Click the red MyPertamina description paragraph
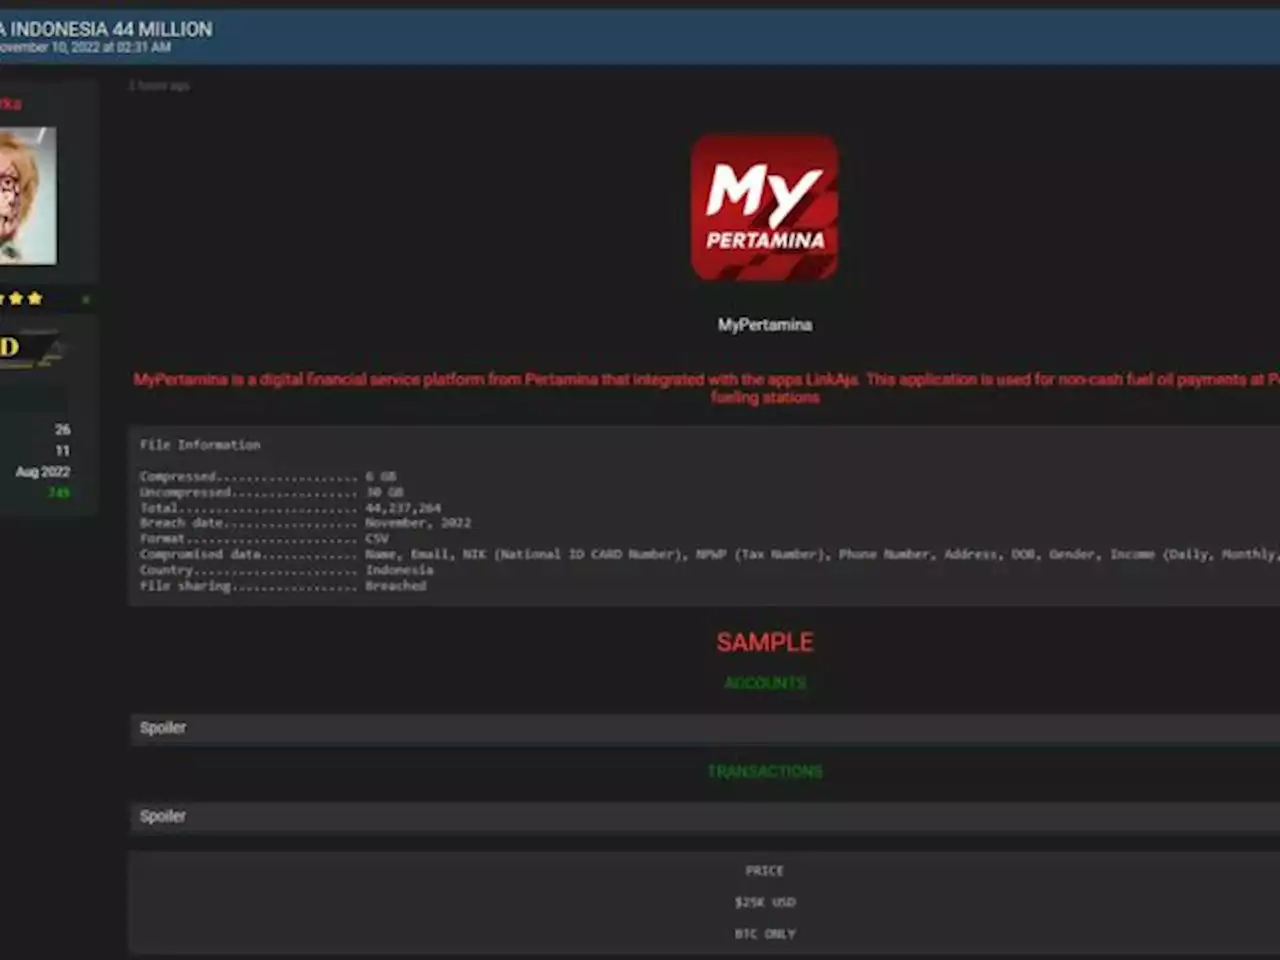The height and width of the screenshot is (960, 1280). pos(706,388)
